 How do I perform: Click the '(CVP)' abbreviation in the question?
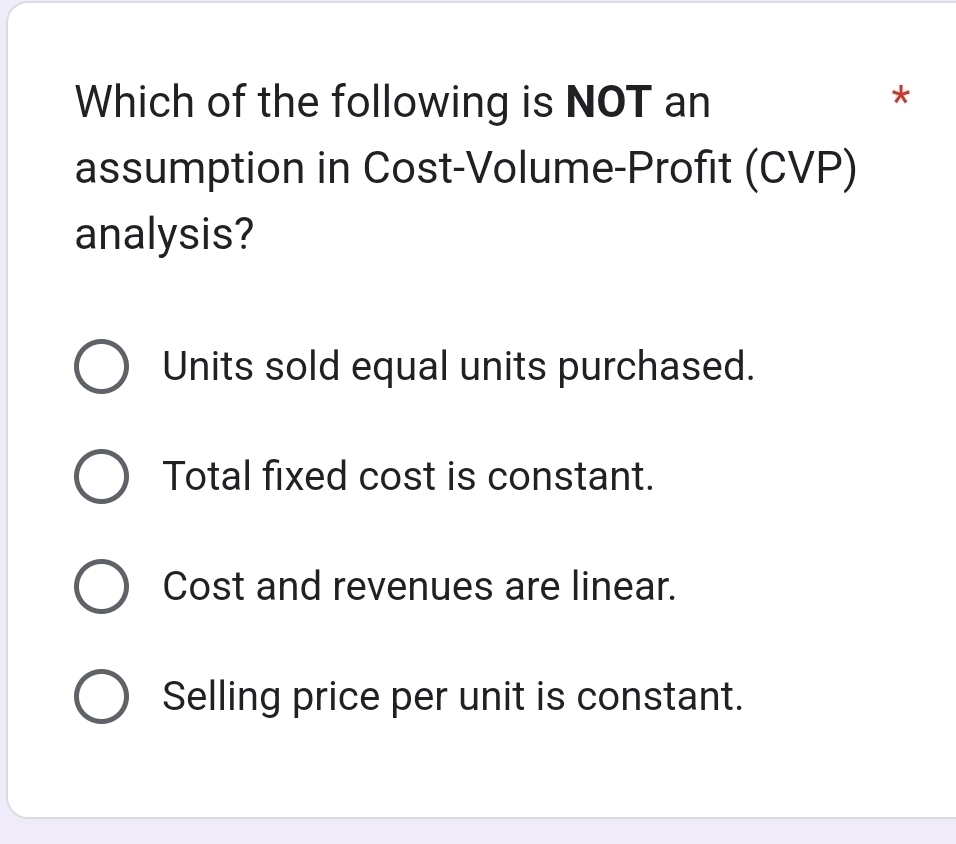coord(804,169)
